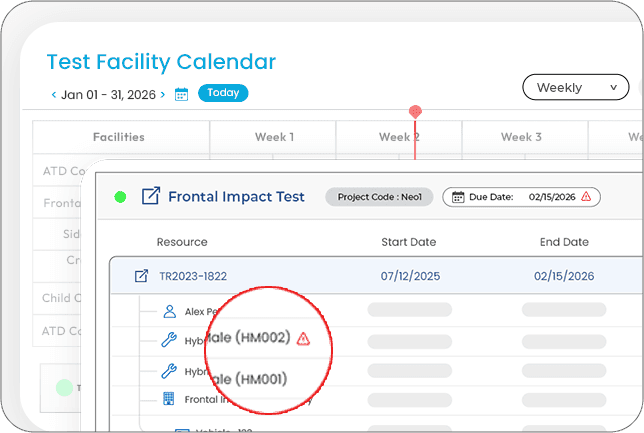Select the (HM001) resource text
644x433 pixels.
pos(261,379)
